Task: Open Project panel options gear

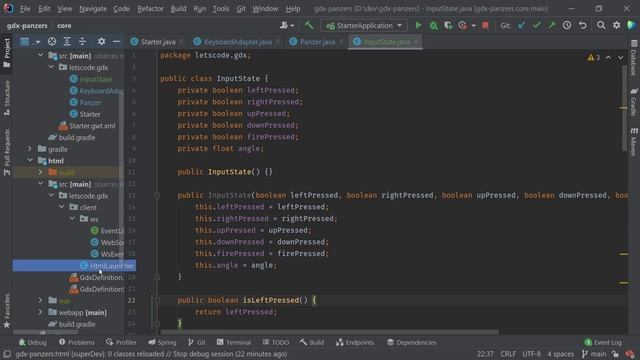Action: tap(101, 41)
